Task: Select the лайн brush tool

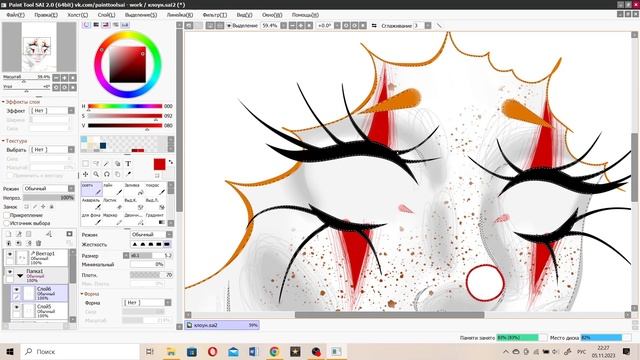Action: [x=112, y=189]
